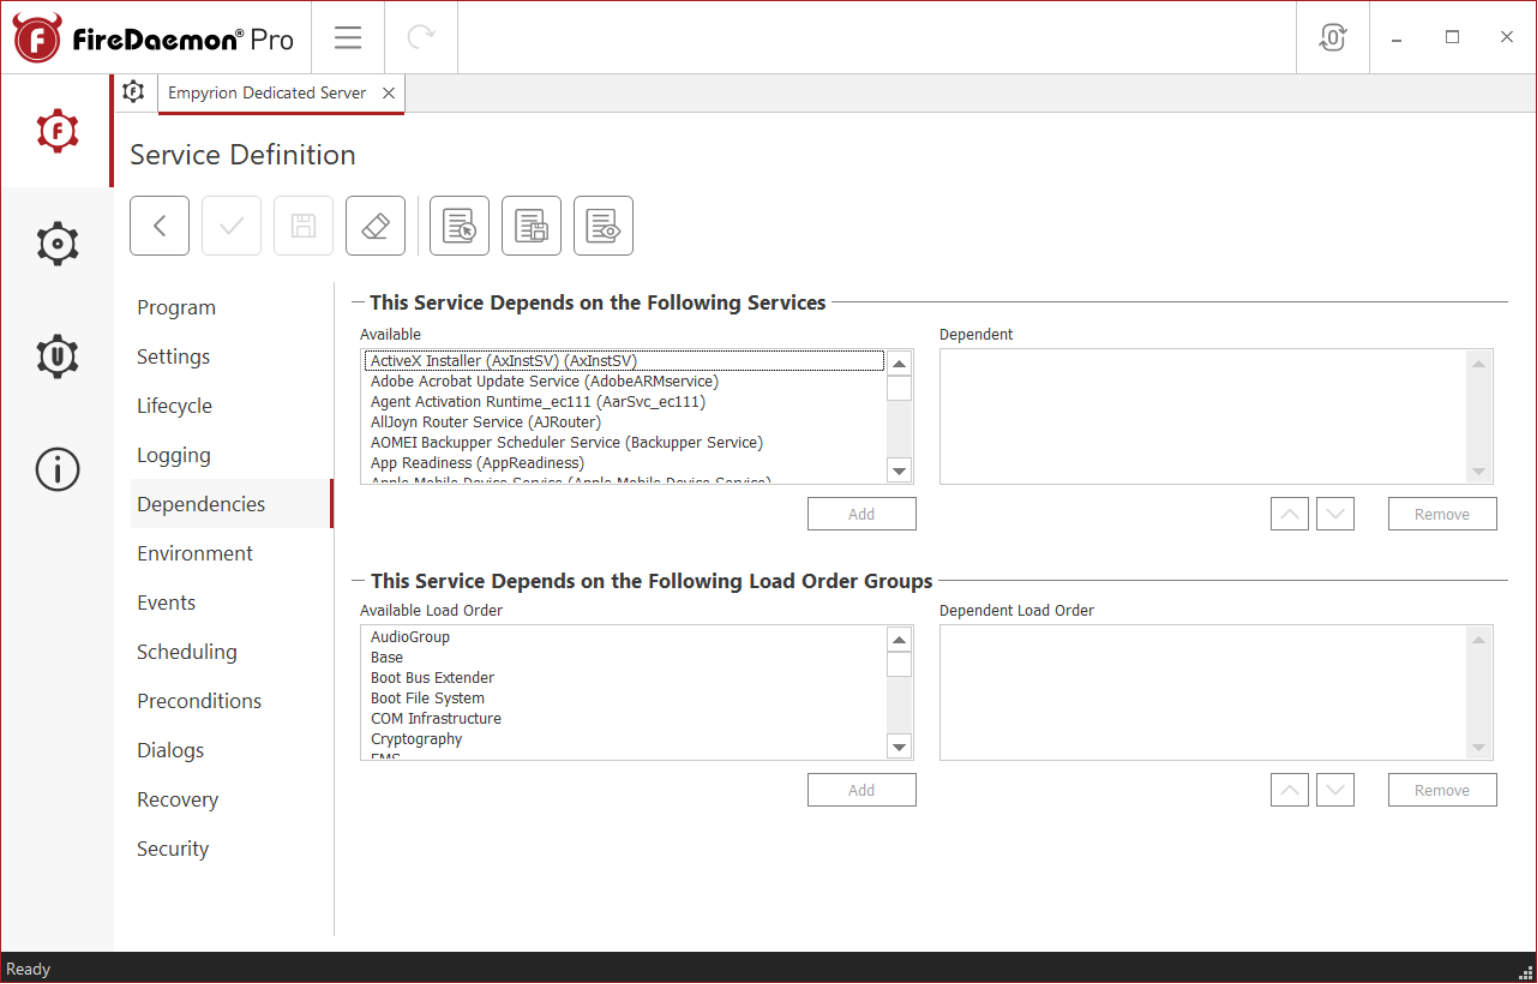
Task: Select App Readiness (AppReadiness) entry
Action: pyautogui.click(x=624, y=463)
